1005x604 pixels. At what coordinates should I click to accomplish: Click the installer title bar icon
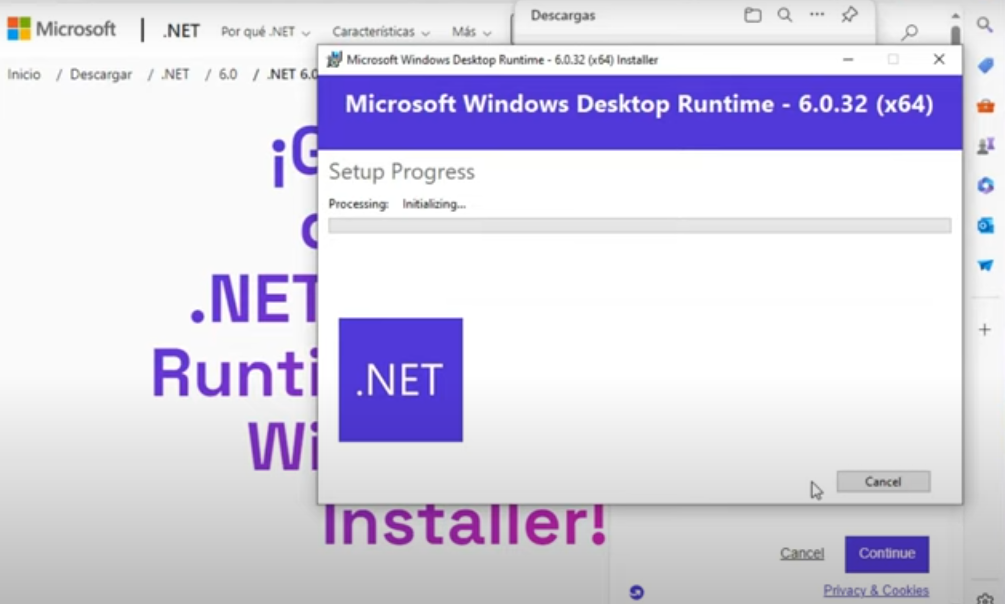(x=334, y=60)
